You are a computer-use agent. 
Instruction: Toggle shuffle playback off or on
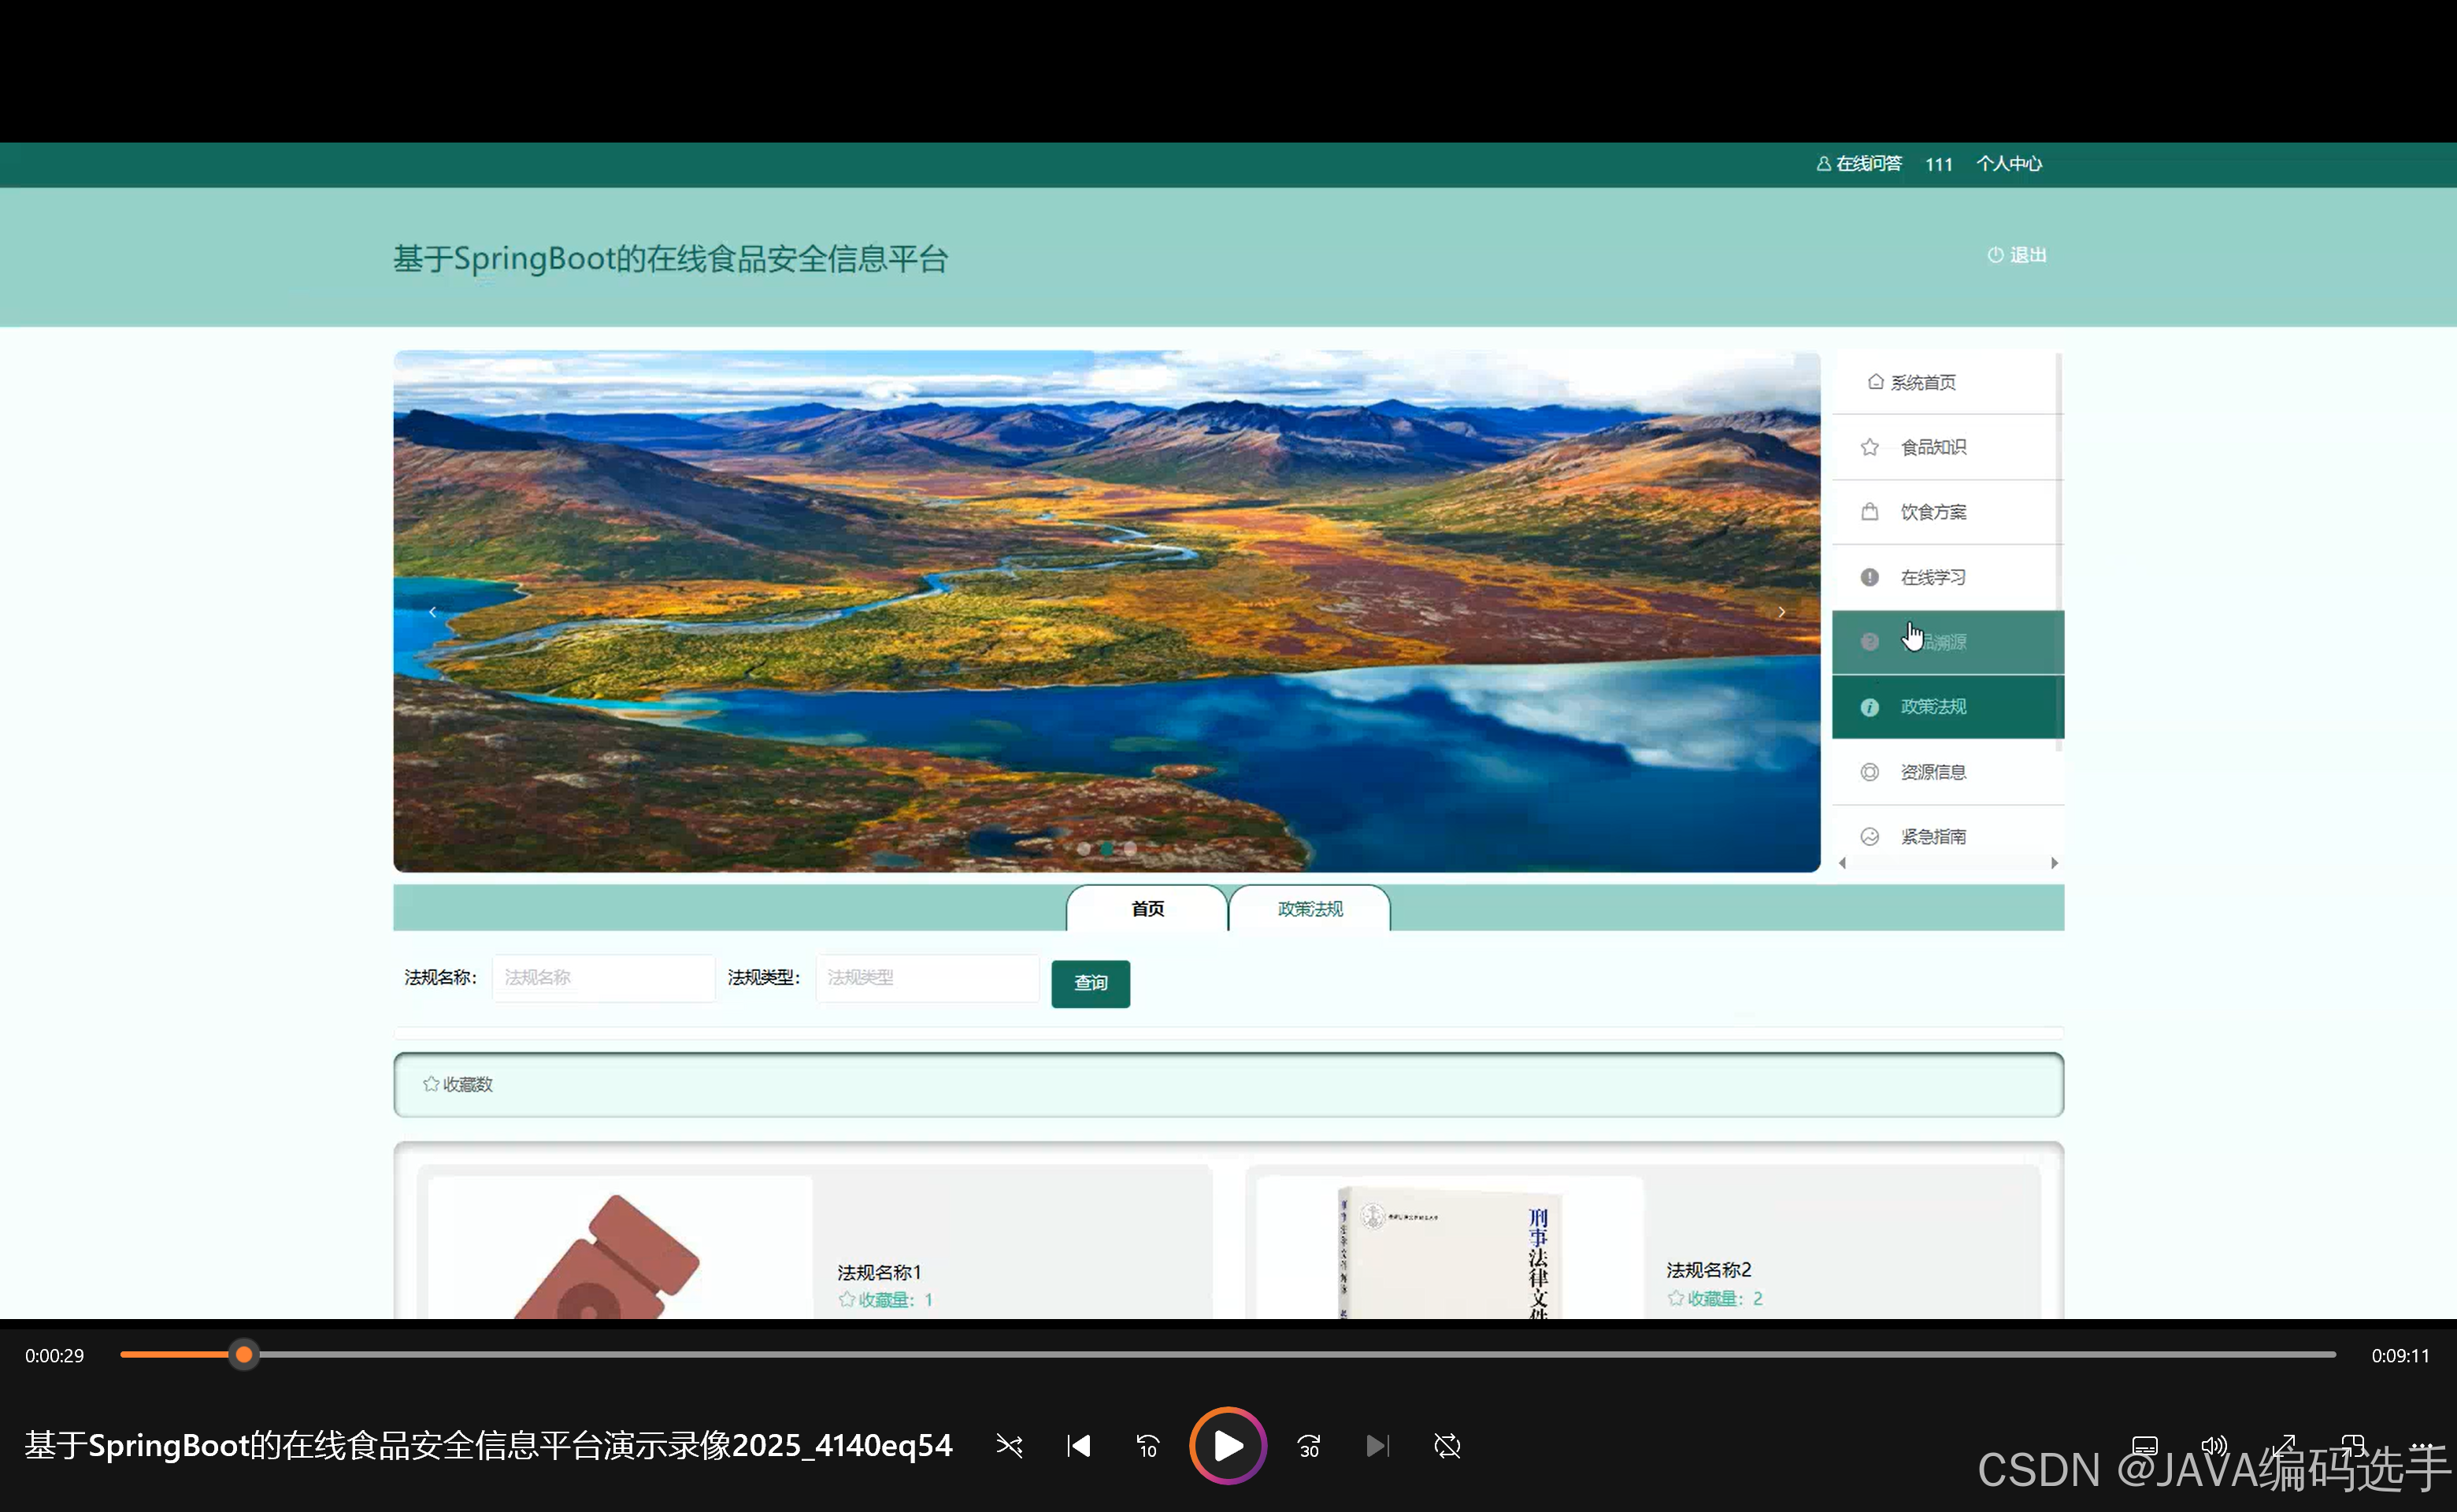[x=1009, y=1446]
